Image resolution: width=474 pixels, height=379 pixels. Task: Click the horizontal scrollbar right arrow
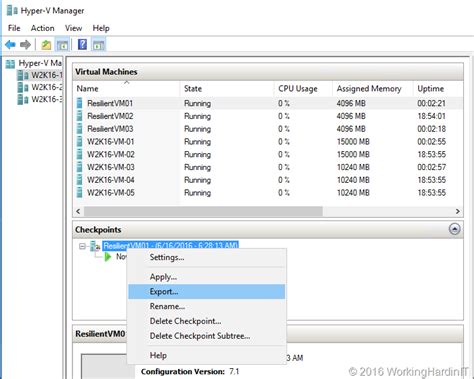pyautogui.click(x=457, y=211)
